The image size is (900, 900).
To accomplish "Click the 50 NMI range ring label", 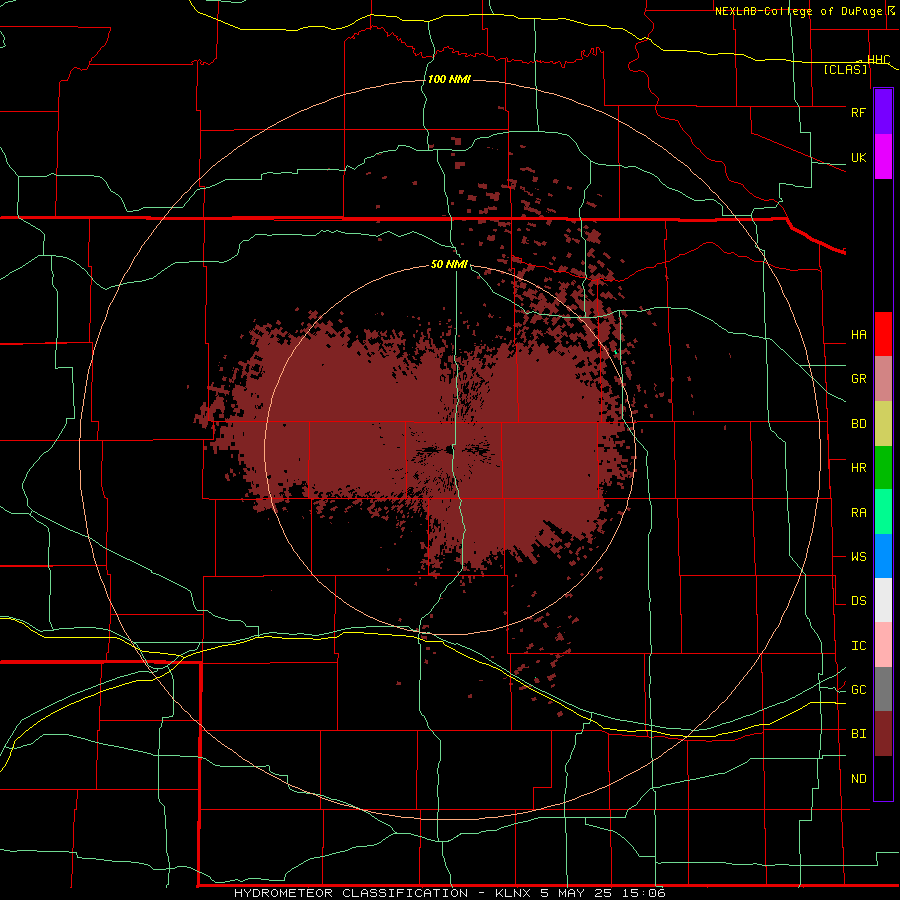I will coord(449,264).
